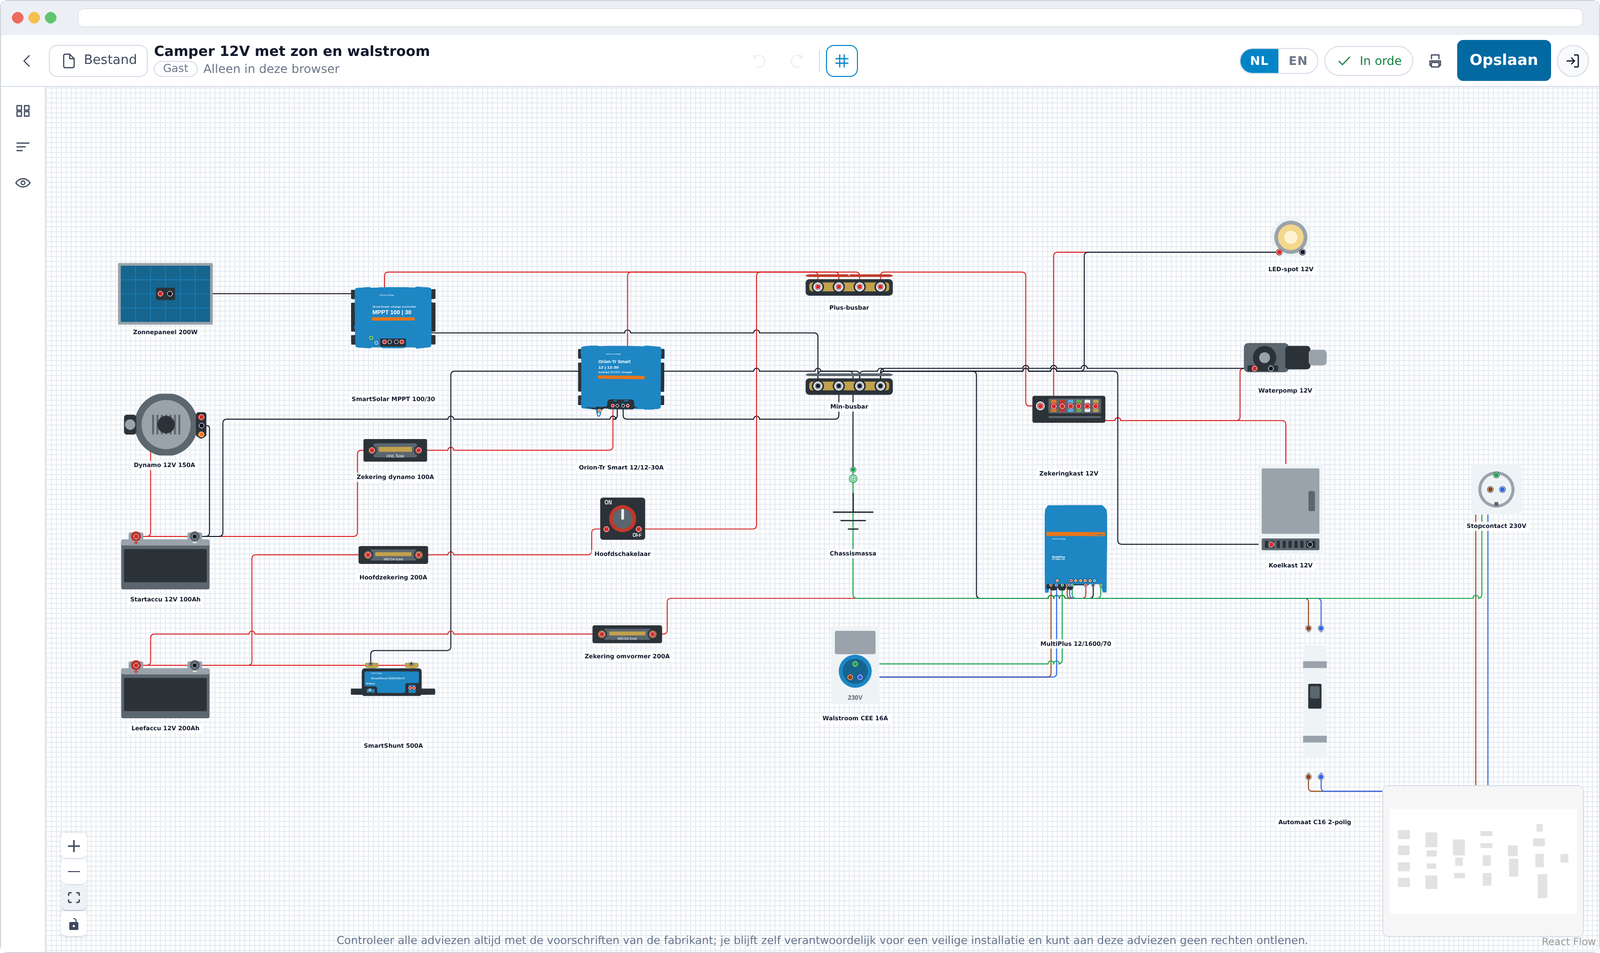Switch language to EN
The height and width of the screenshot is (953, 1600).
pyautogui.click(x=1298, y=61)
